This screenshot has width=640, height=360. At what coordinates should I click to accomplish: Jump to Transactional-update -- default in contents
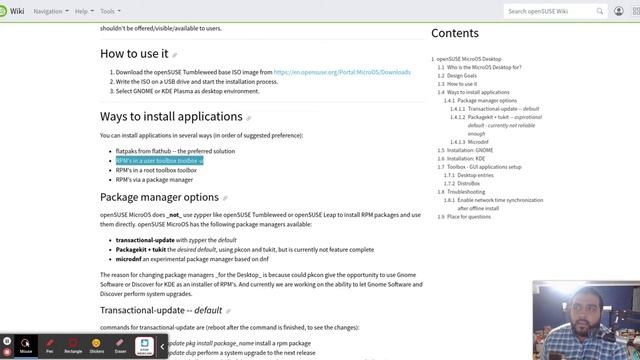(503, 109)
